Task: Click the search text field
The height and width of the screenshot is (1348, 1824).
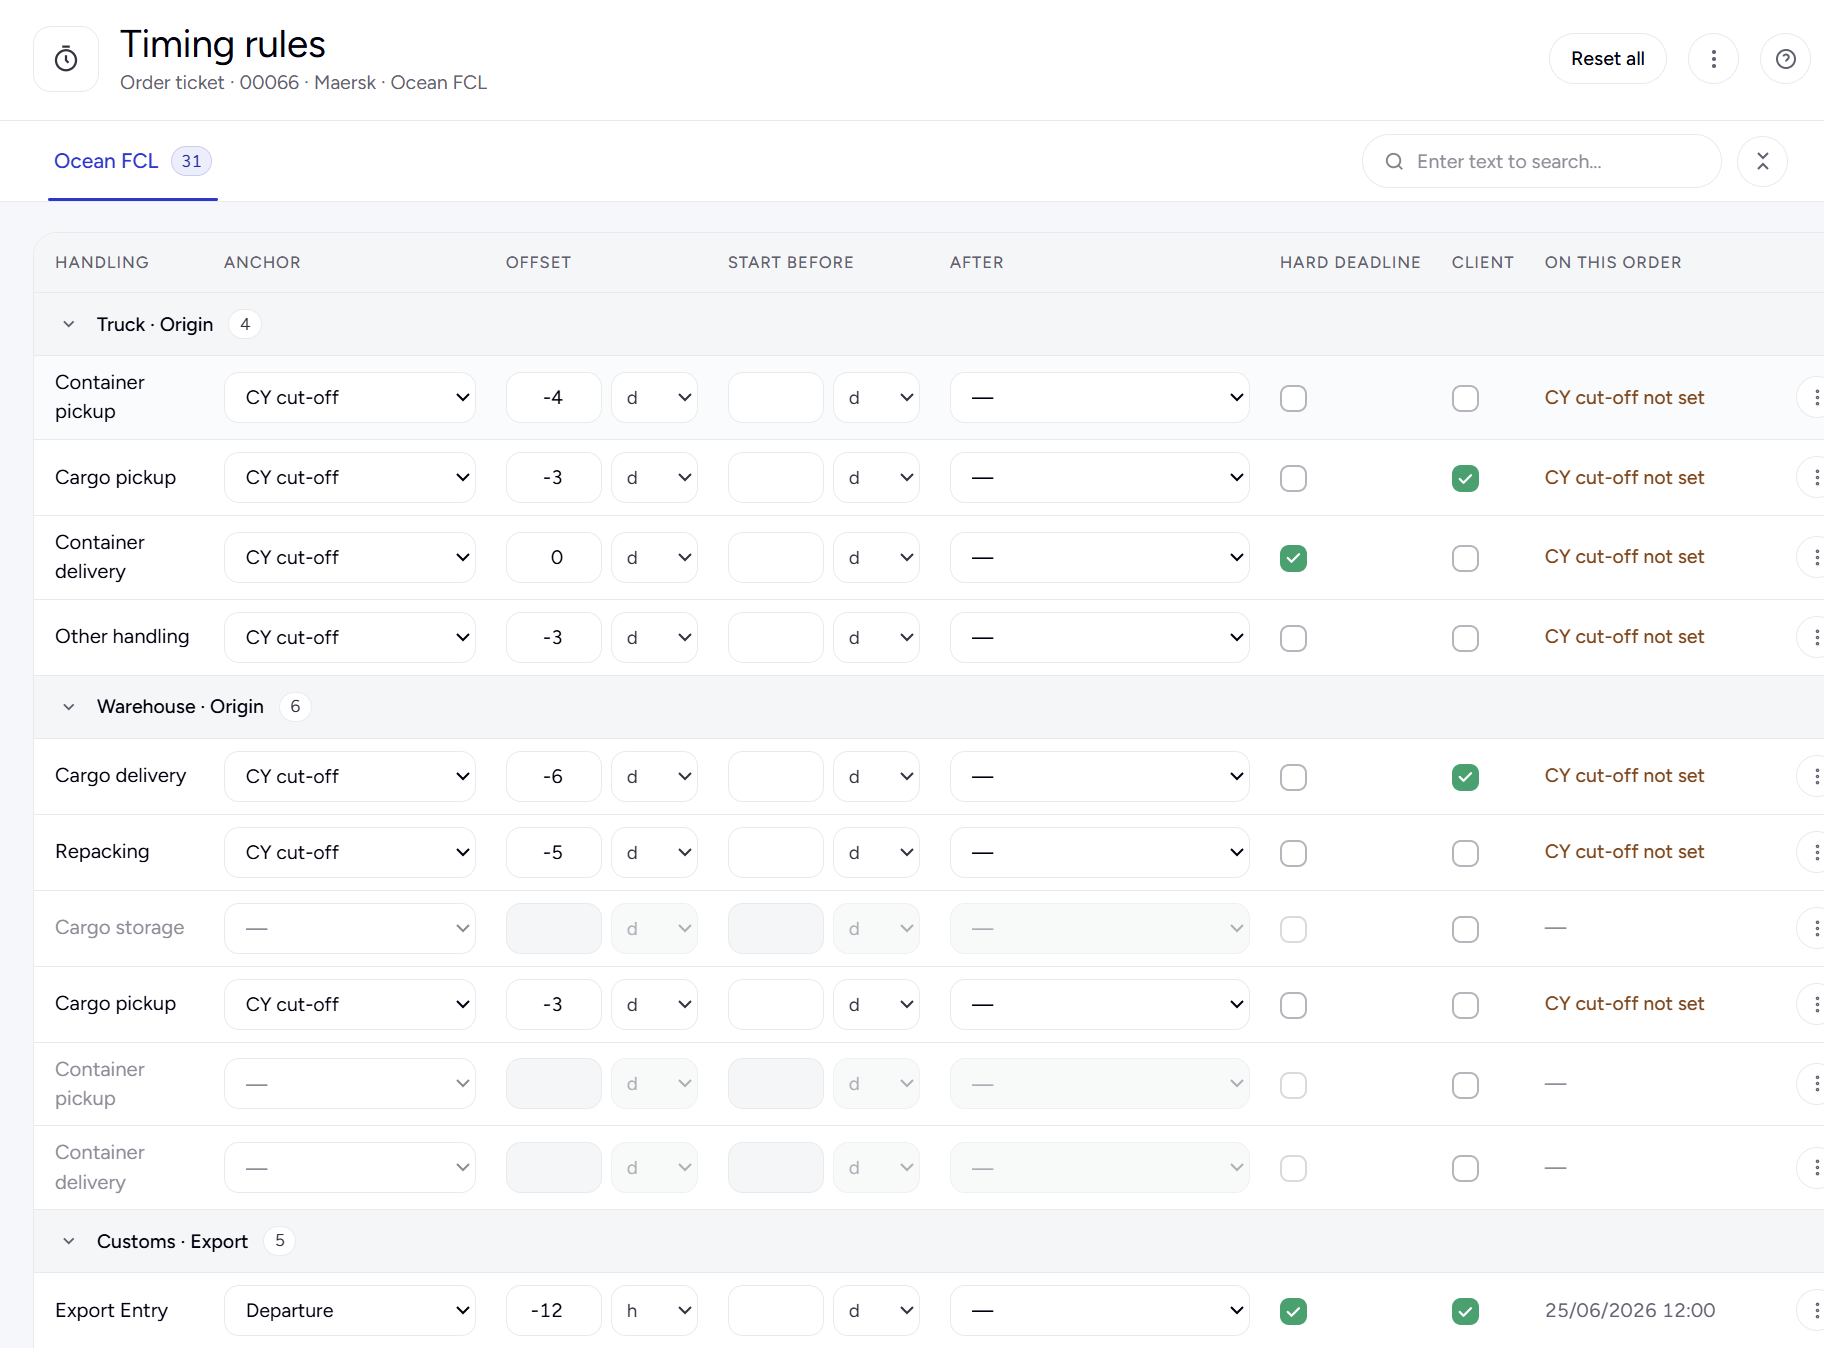Action: coord(1541,161)
